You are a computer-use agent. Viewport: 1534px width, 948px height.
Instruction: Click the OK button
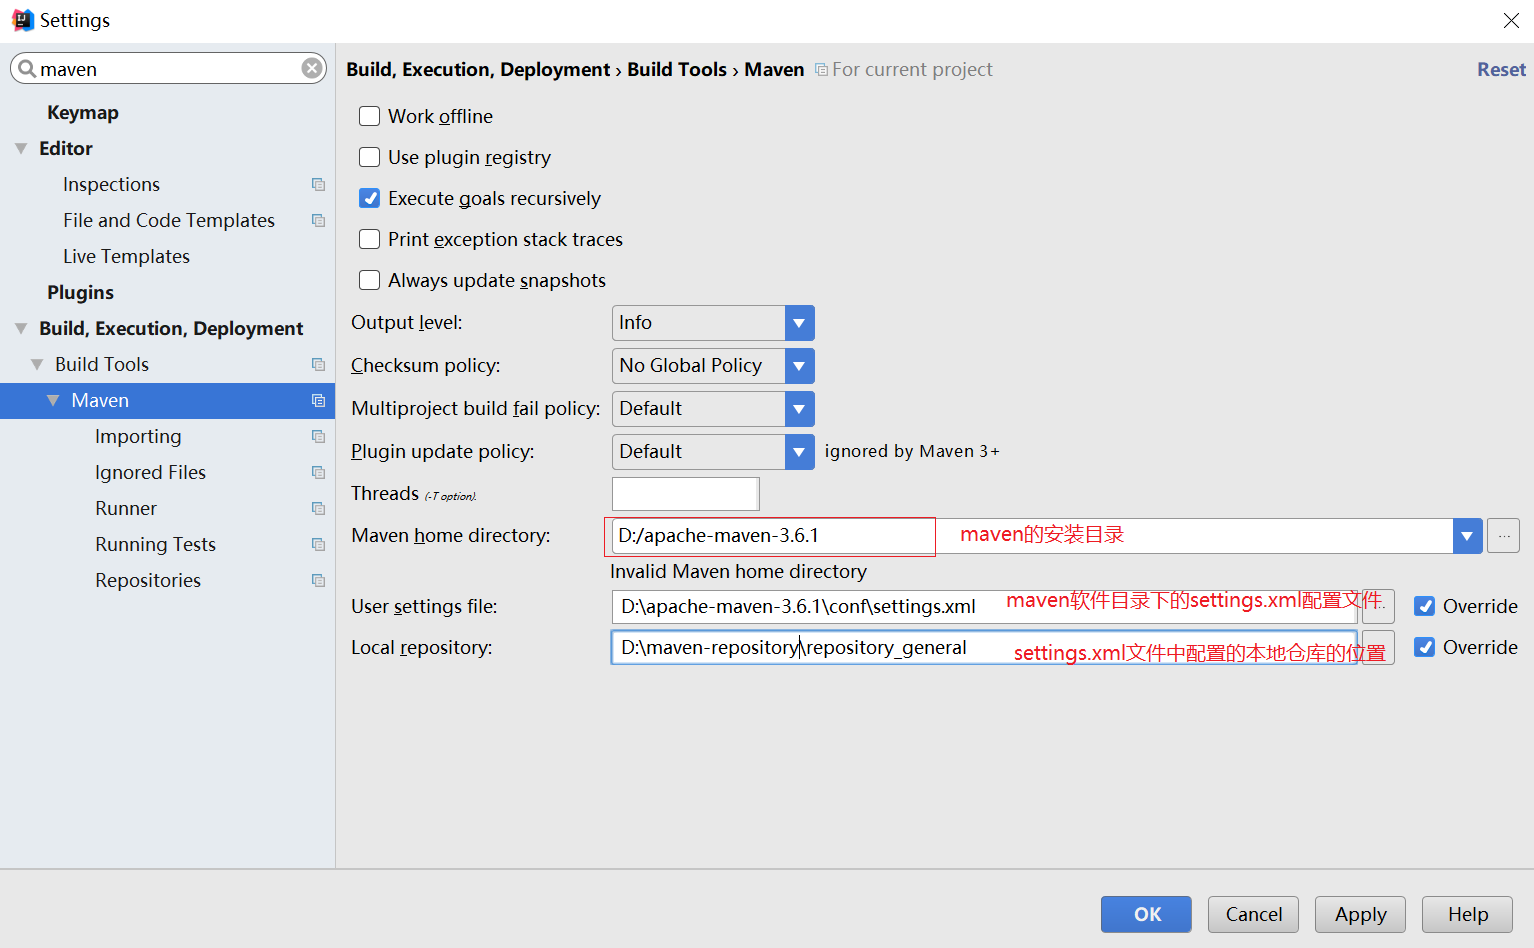1146,914
